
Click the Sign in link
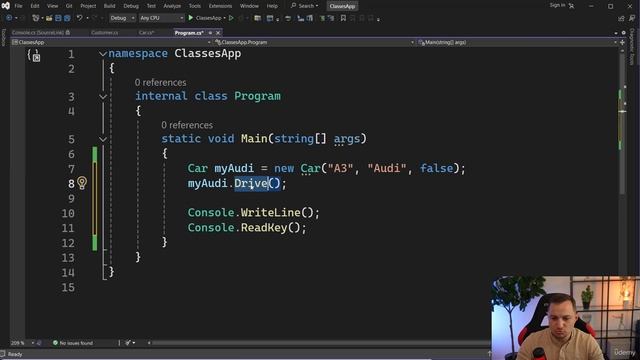click(557, 5)
